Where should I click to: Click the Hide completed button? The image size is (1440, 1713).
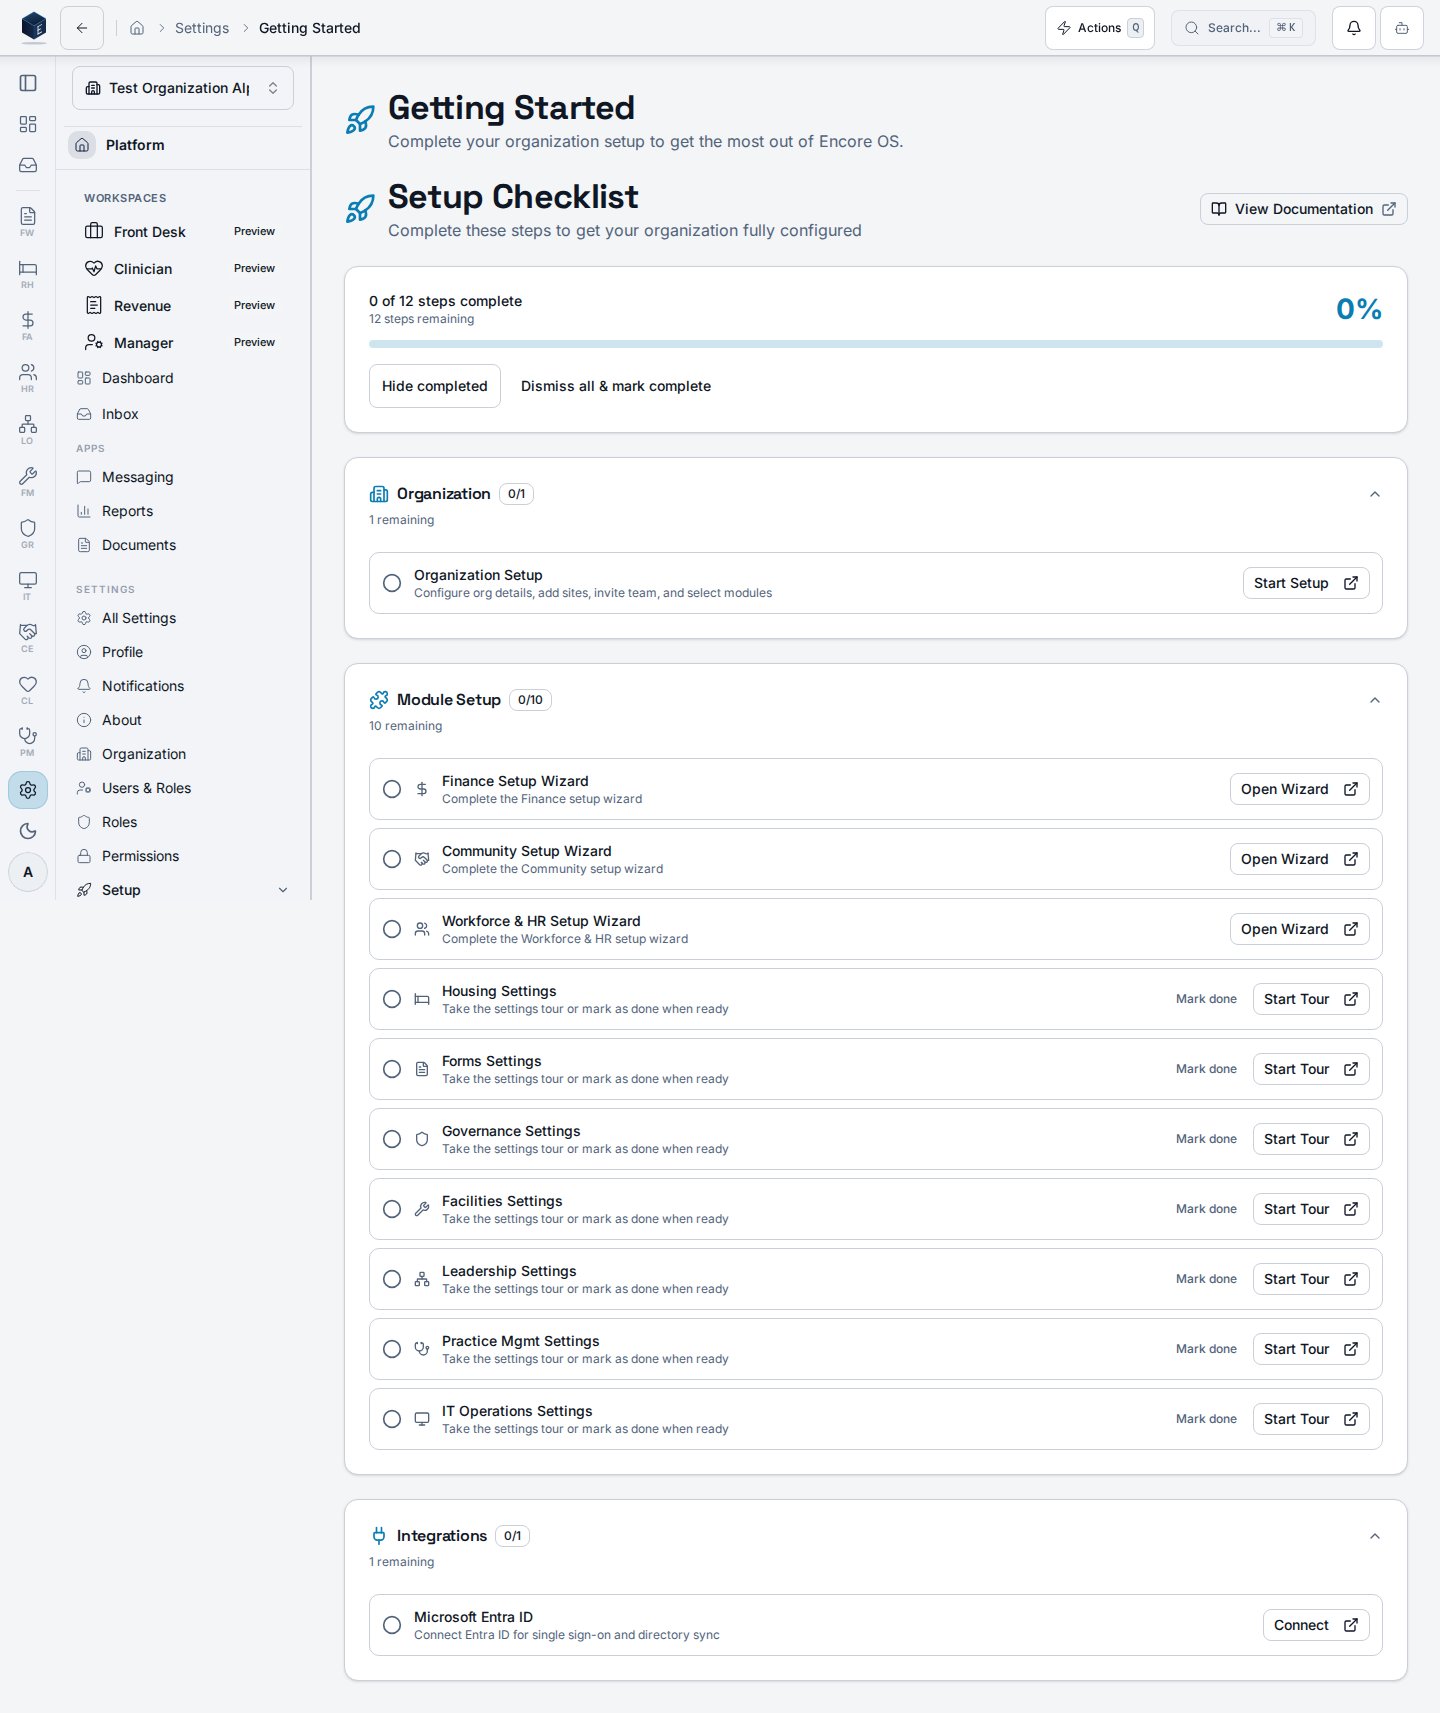click(435, 386)
